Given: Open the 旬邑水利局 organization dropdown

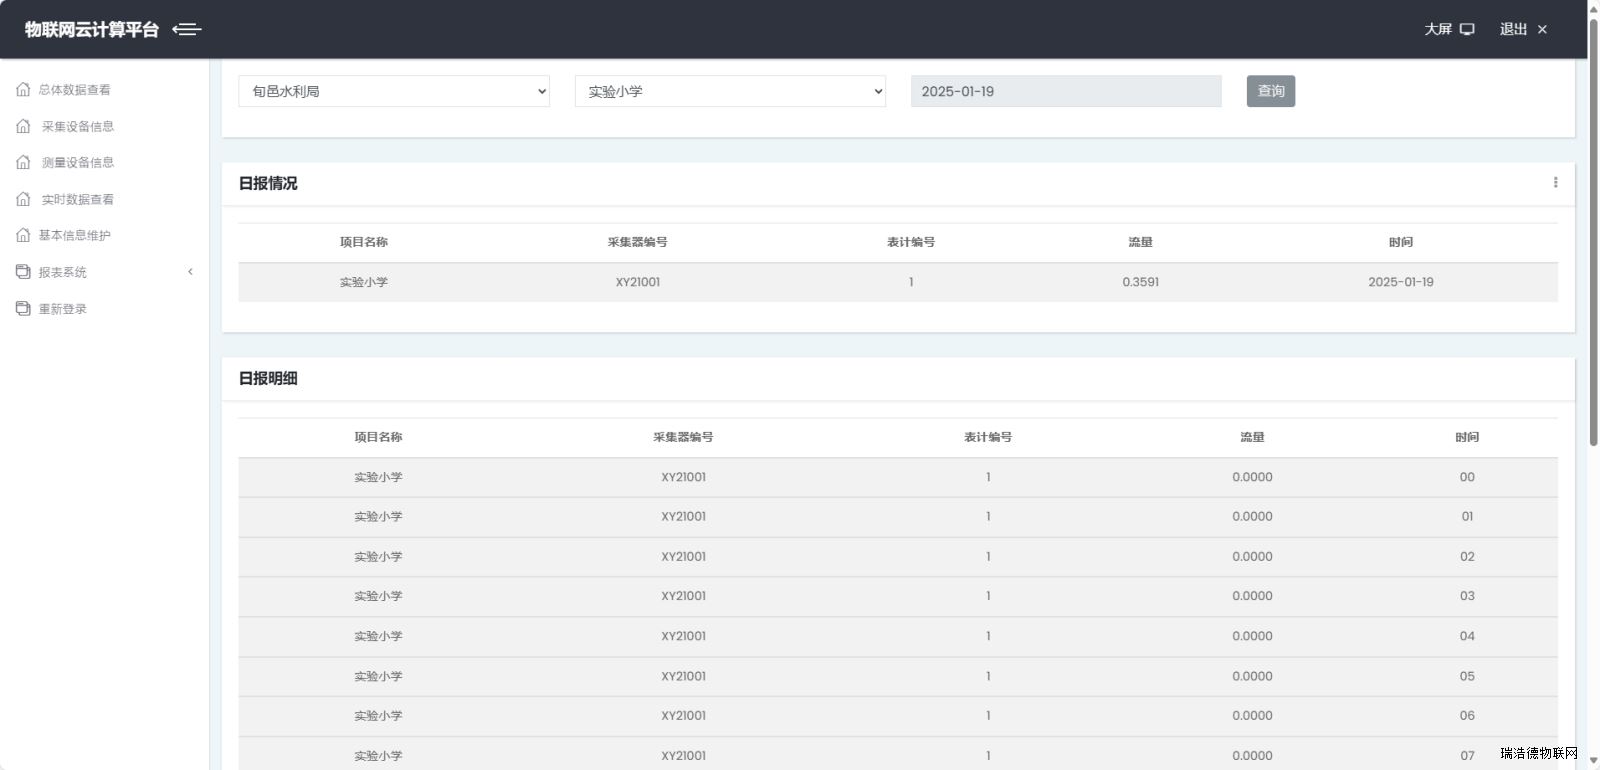Looking at the screenshot, I should tap(394, 91).
